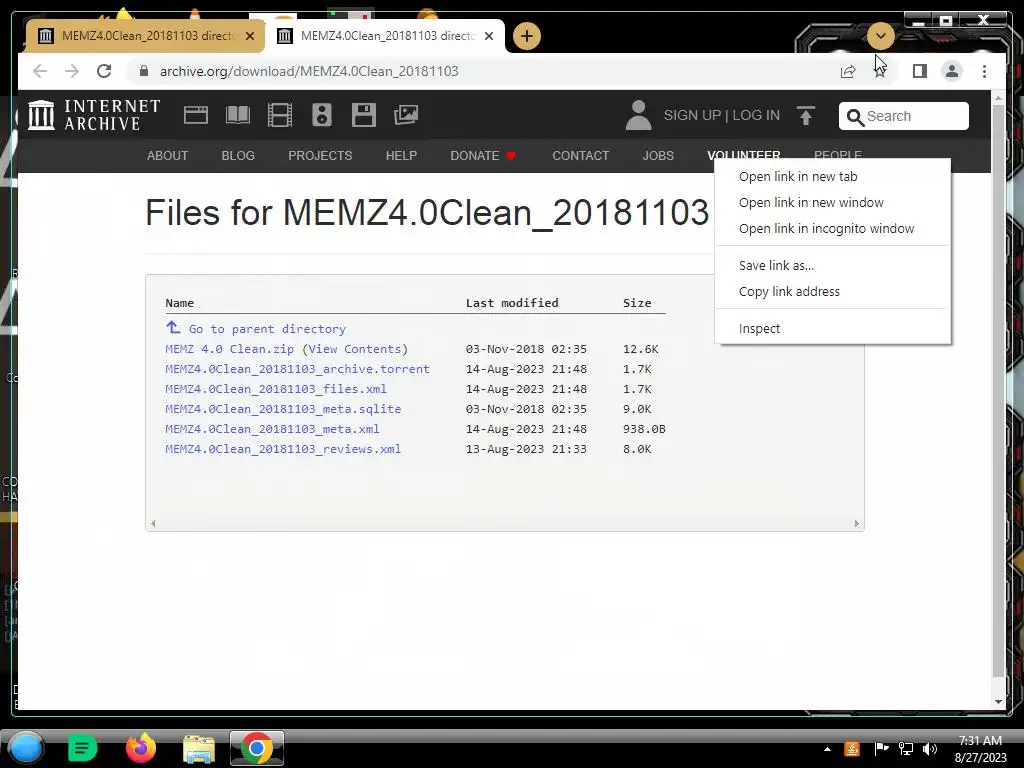The height and width of the screenshot is (768, 1024).
Task: Bookmark this page with the star icon
Action: coord(880,71)
